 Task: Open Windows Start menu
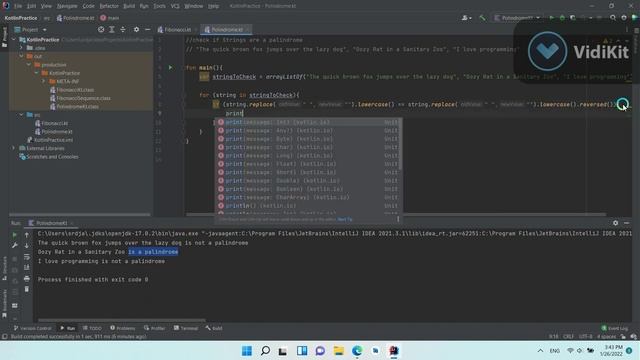coord(247,351)
